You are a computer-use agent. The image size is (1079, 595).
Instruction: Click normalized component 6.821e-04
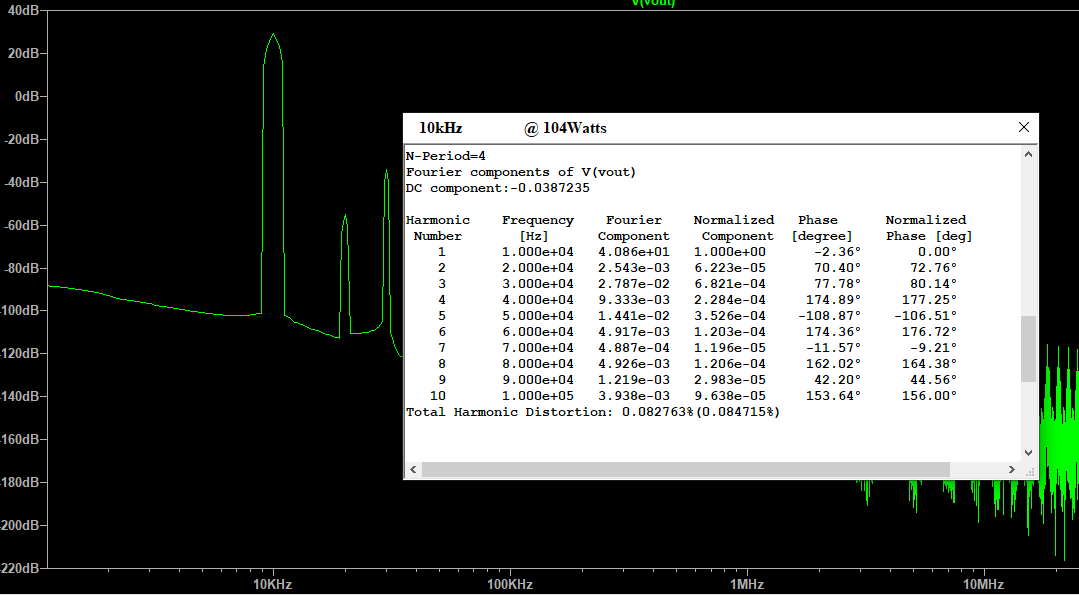[x=729, y=284]
